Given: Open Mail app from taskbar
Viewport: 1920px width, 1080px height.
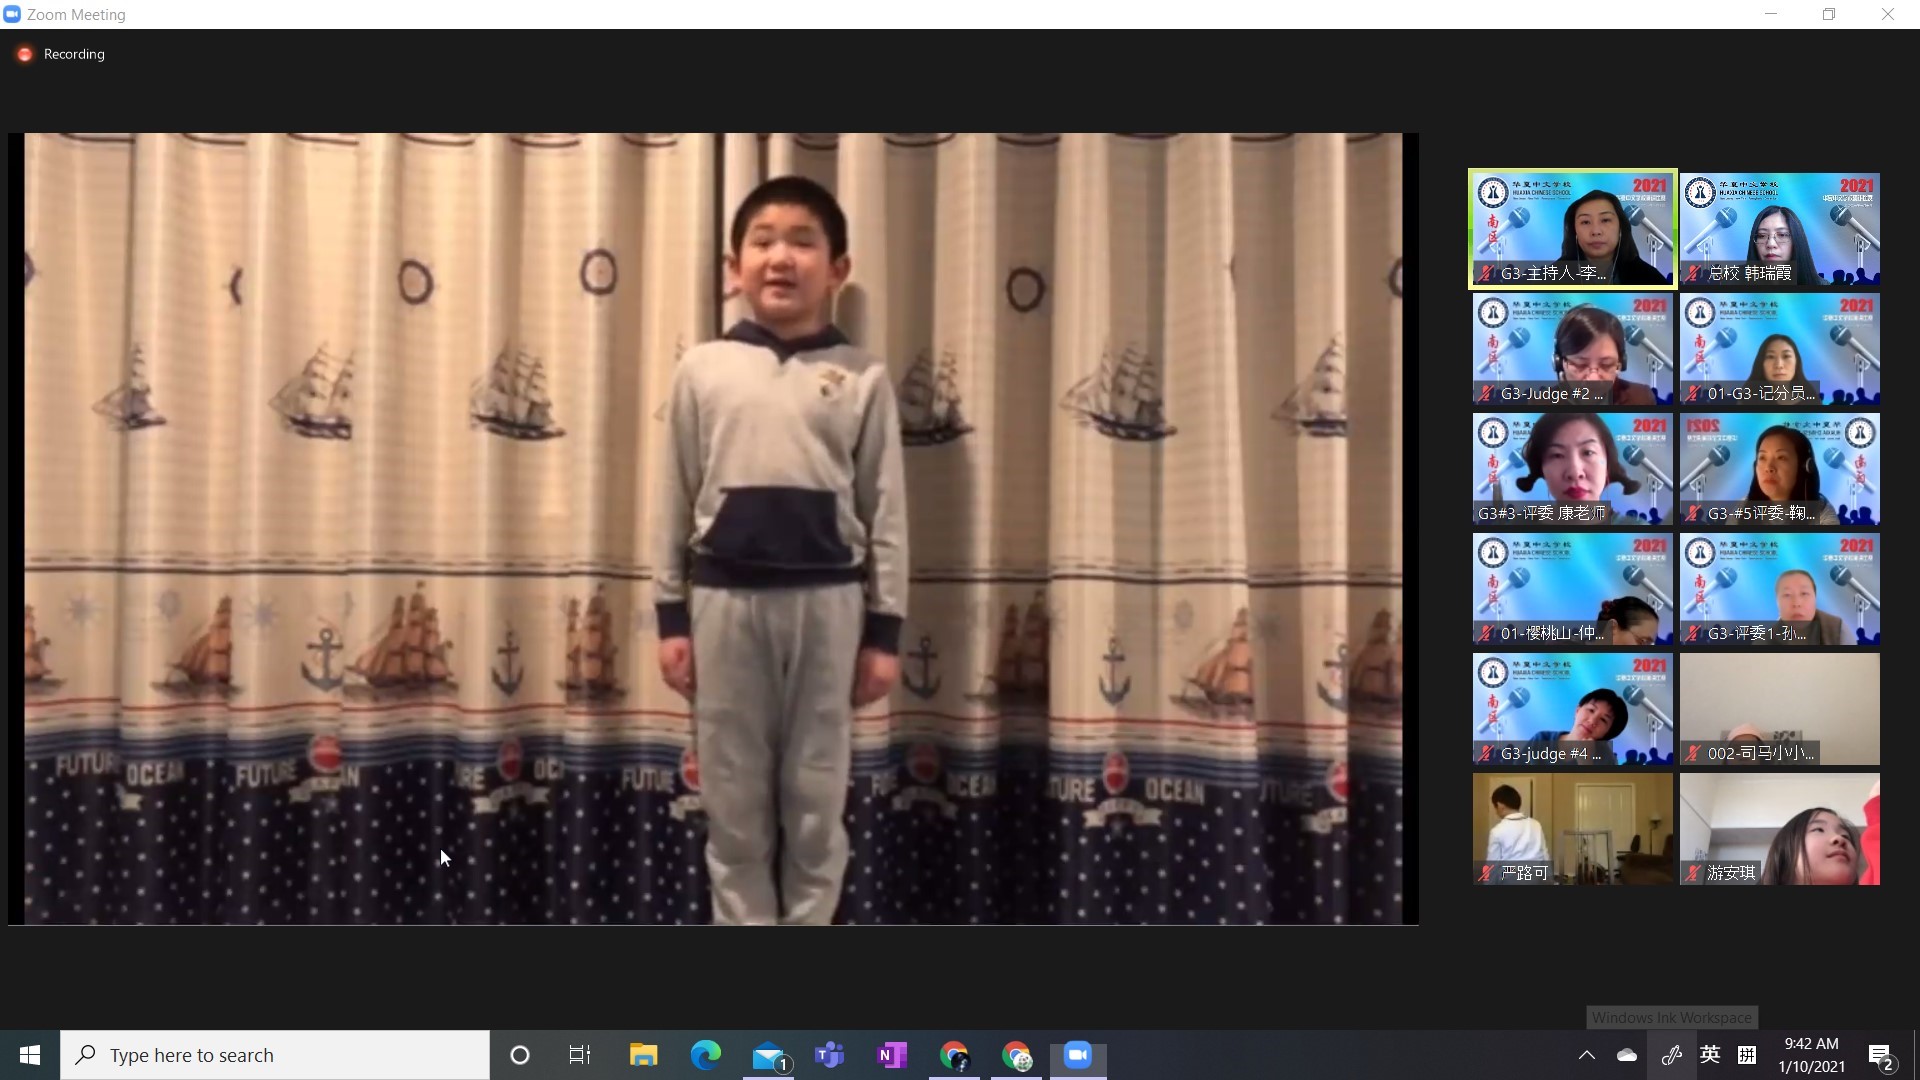Looking at the screenshot, I should click(x=769, y=1055).
